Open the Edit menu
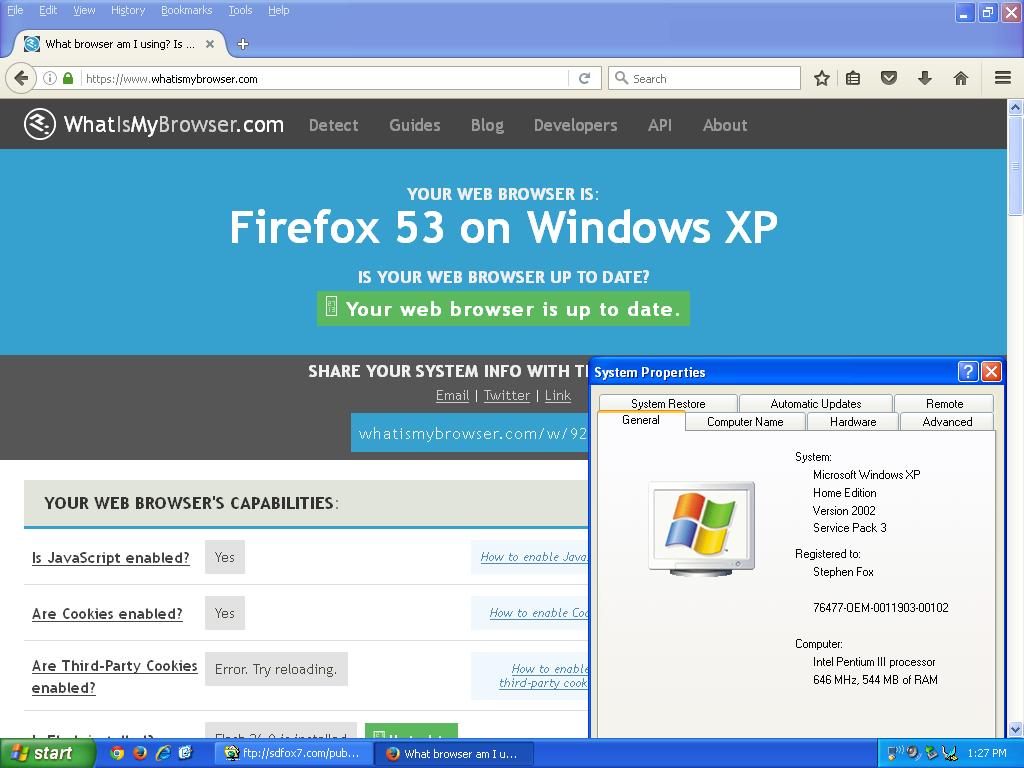The width and height of the screenshot is (1024, 768). (x=48, y=10)
